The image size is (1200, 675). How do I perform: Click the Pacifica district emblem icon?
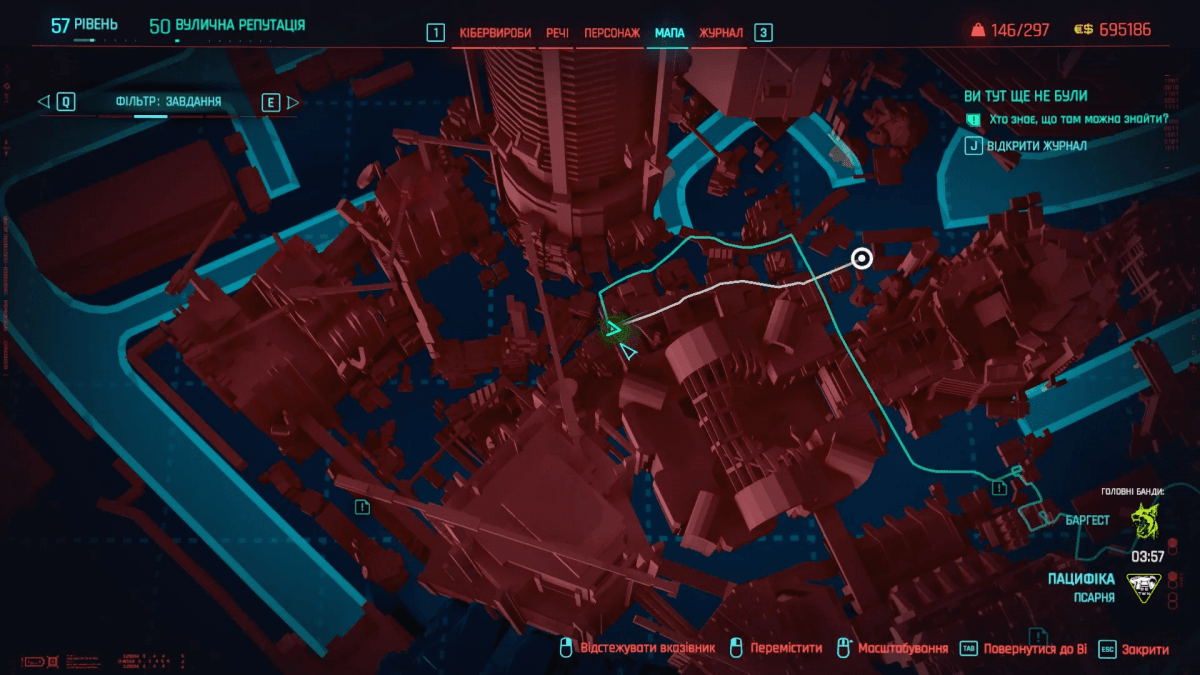[x=1144, y=587]
